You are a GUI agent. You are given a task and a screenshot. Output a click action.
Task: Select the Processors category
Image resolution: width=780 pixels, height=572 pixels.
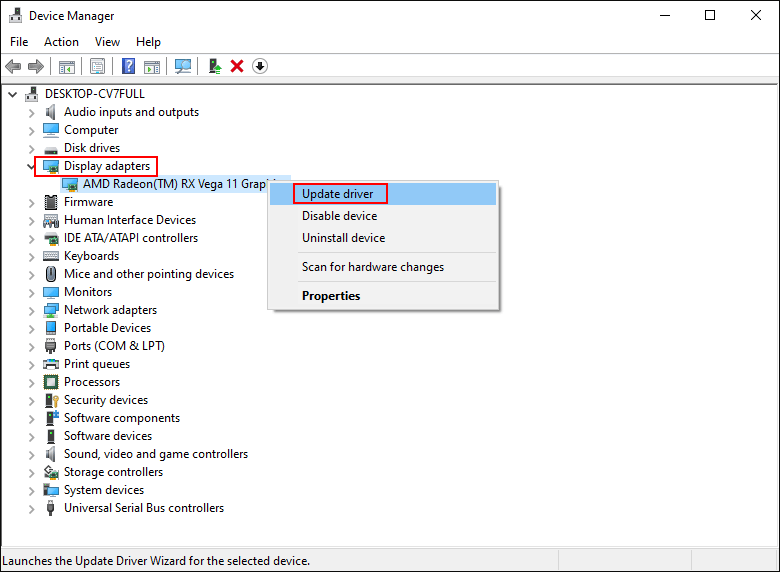91,382
